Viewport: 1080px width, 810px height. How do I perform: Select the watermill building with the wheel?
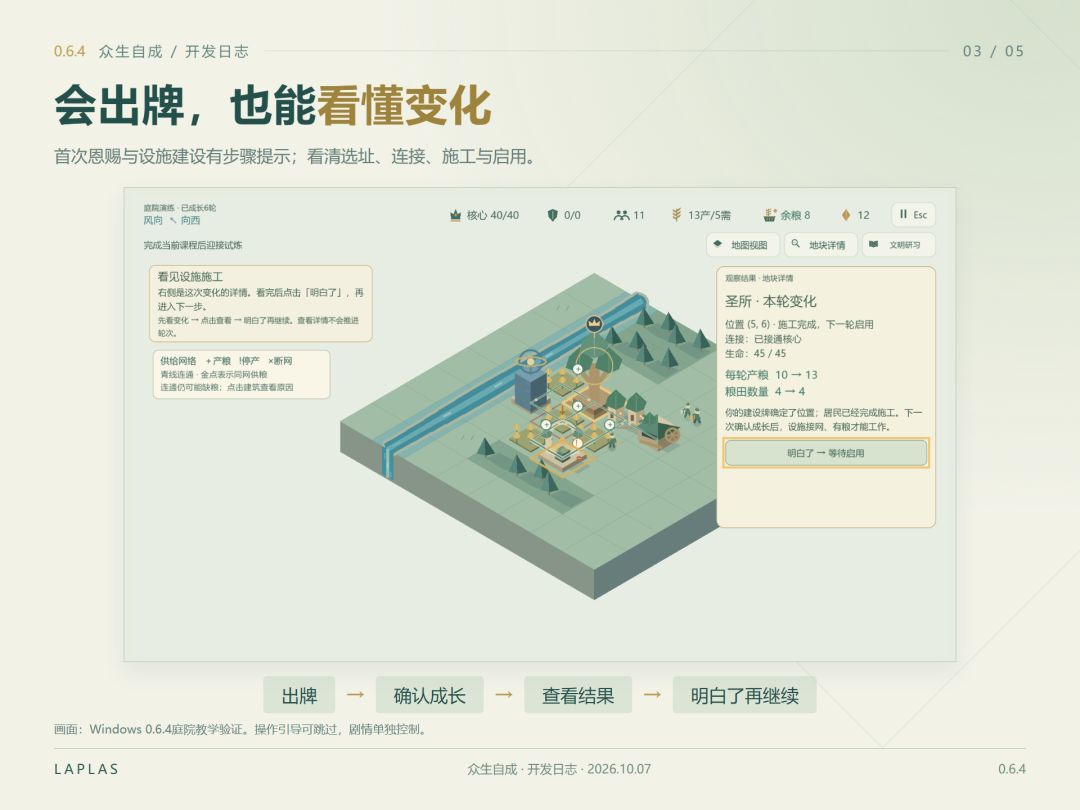tap(661, 430)
